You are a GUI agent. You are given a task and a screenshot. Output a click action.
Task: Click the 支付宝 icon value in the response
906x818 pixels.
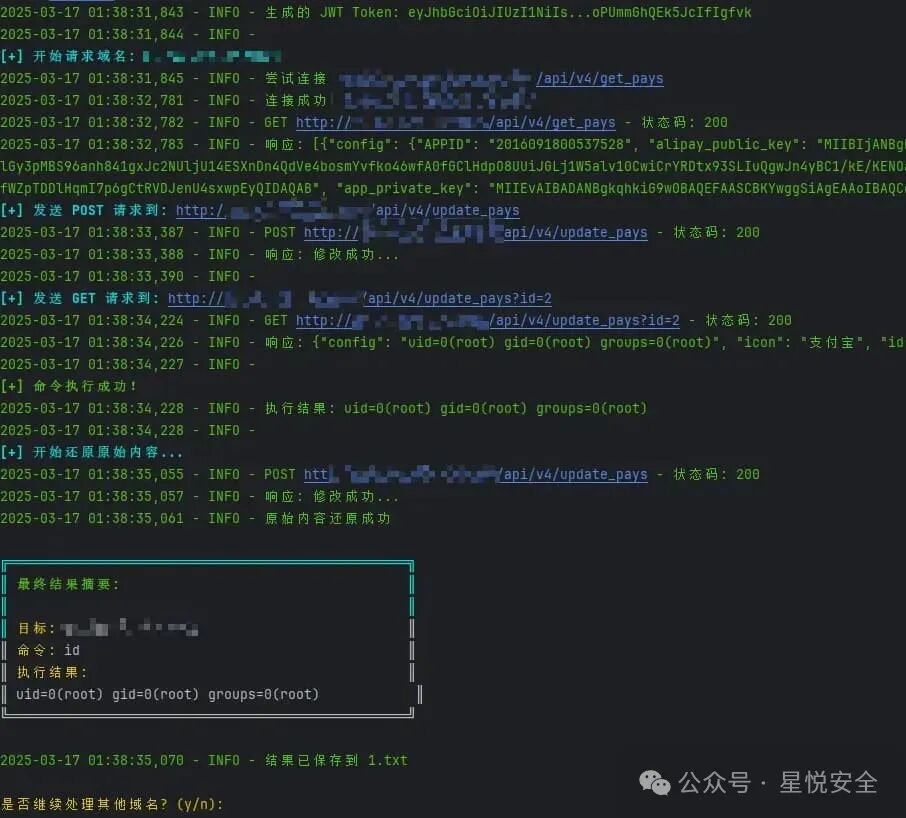point(831,343)
